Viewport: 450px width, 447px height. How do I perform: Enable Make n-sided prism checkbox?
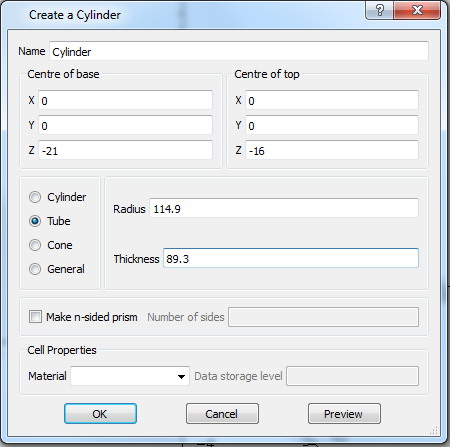pyautogui.click(x=35, y=317)
